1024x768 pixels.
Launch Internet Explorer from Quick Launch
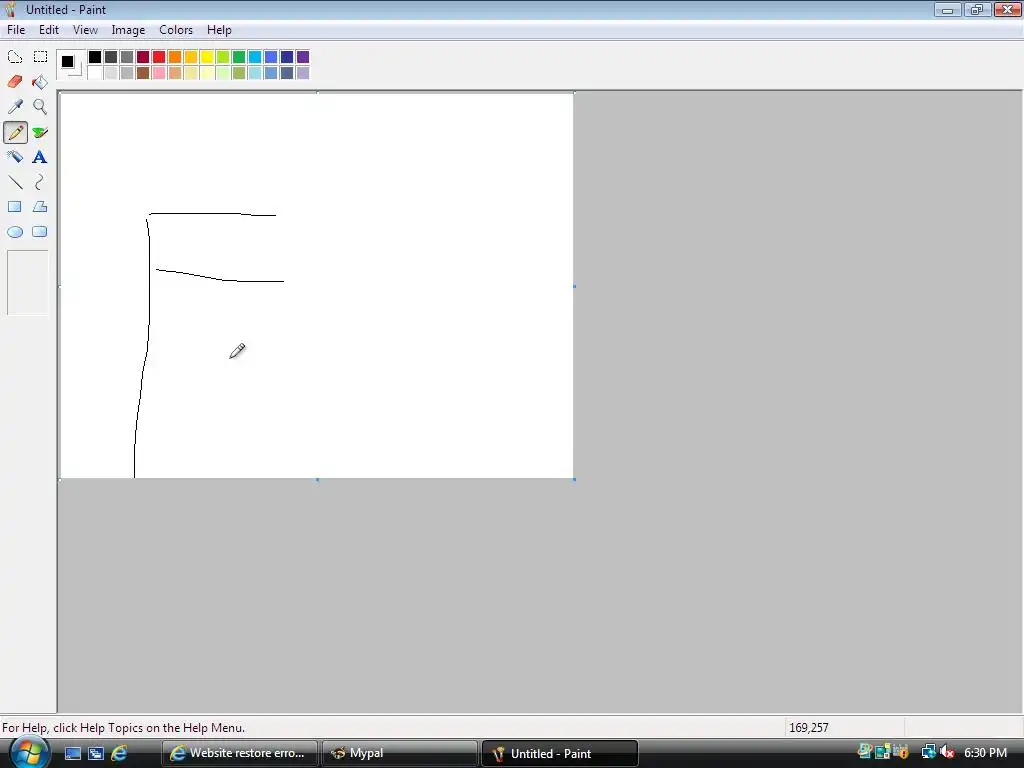[x=120, y=754]
